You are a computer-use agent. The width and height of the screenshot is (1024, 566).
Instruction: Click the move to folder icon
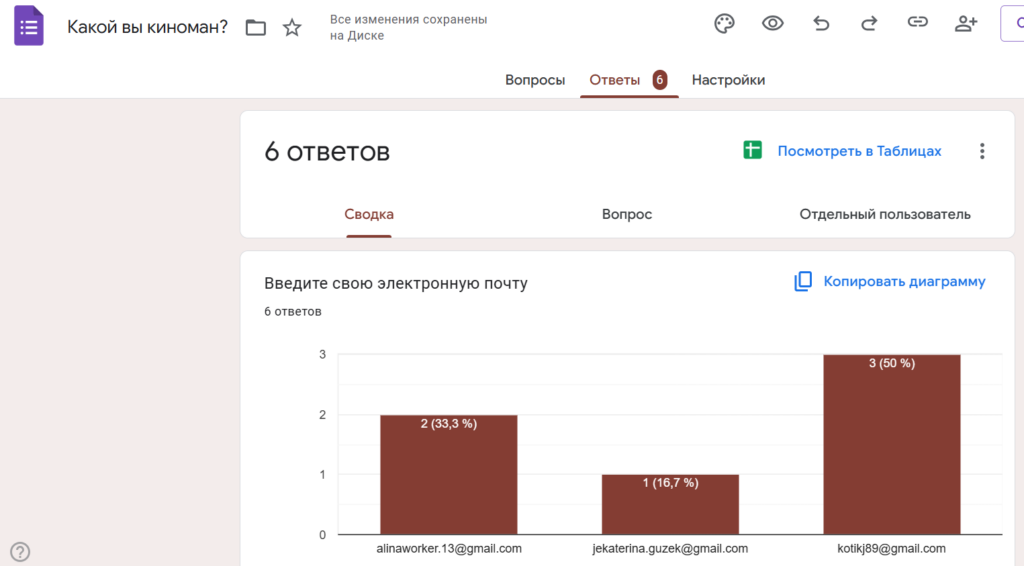pos(255,27)
